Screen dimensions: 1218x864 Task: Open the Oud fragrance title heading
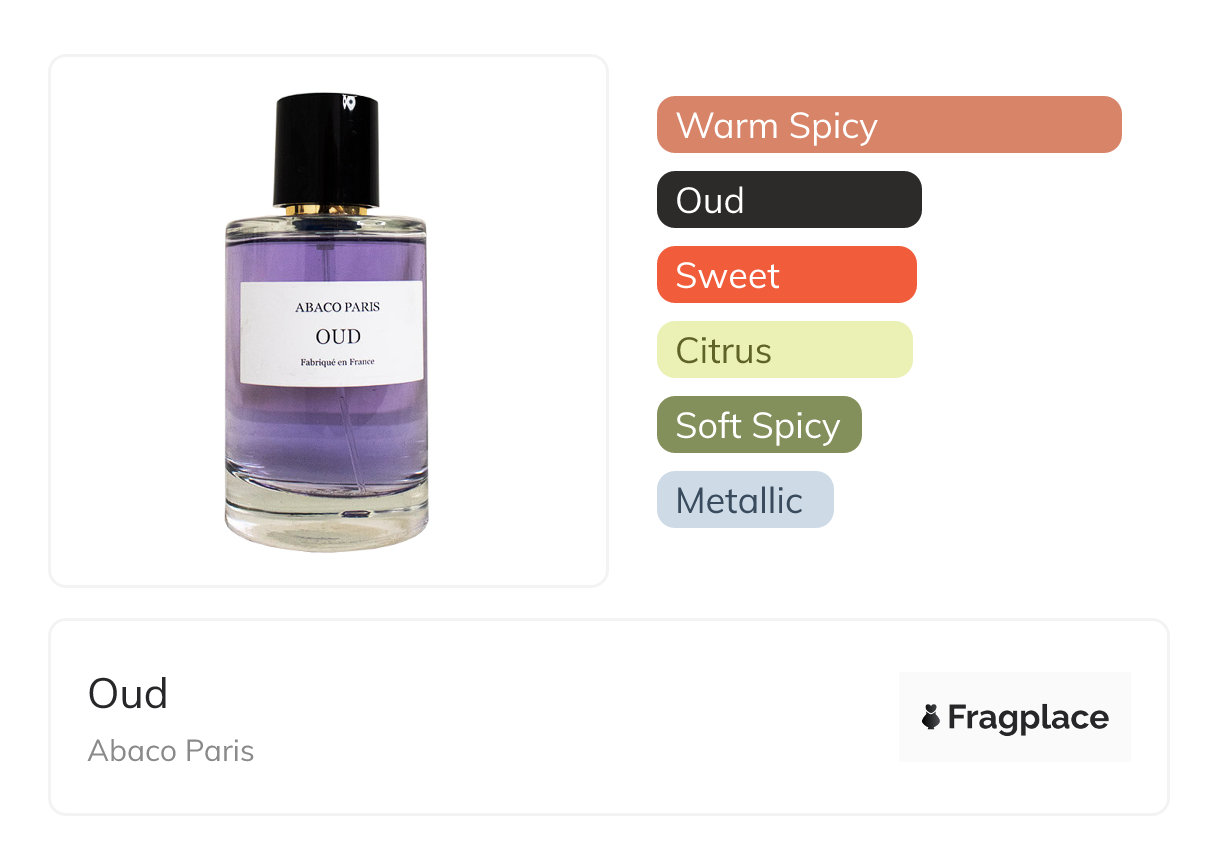(x=128, y=694)
